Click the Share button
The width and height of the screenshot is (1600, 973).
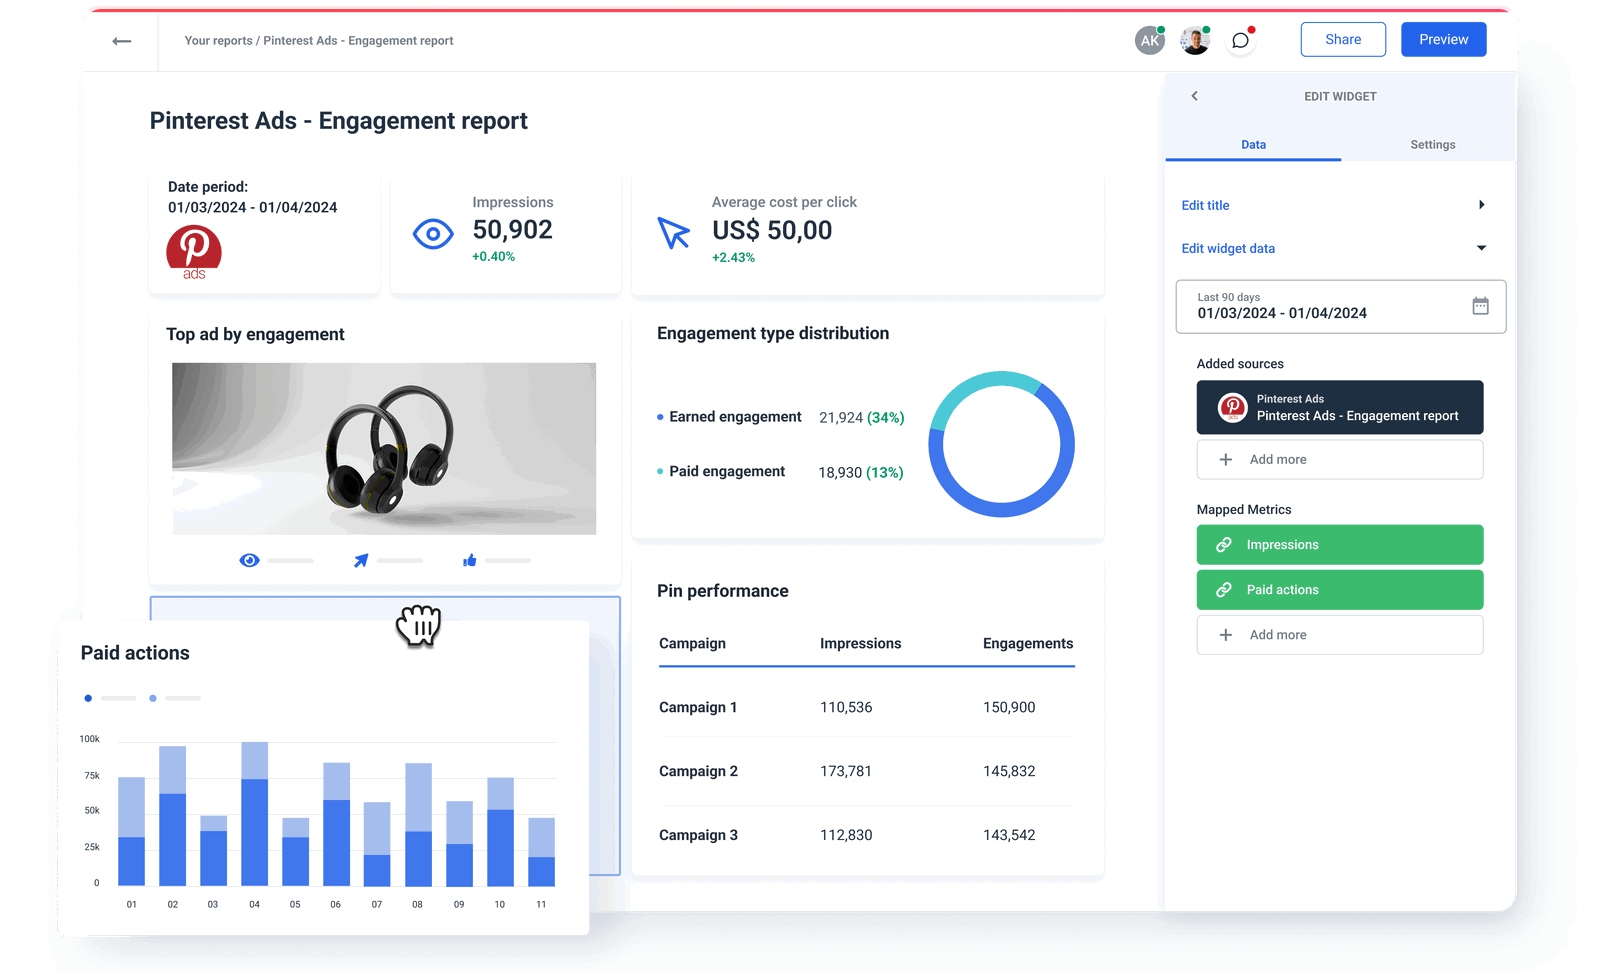[1343, 39]
